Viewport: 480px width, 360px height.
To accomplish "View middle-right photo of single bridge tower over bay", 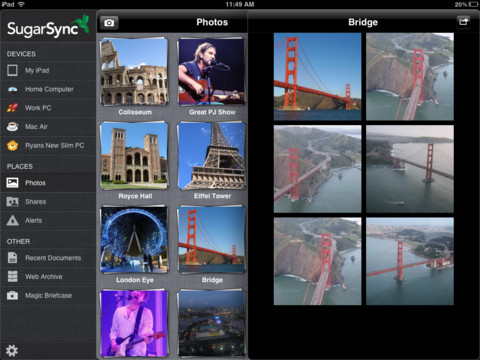I will pyautogui.click(x=410, y=169).
